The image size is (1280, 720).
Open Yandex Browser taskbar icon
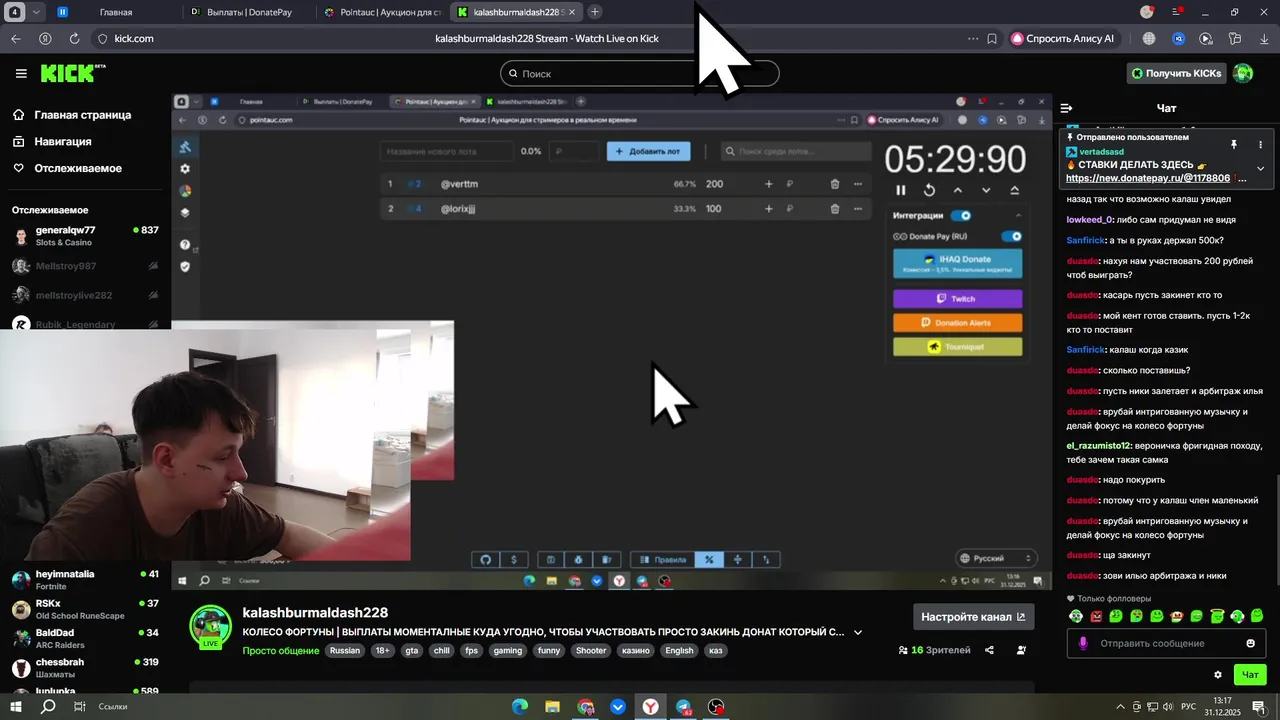(651, 707)
